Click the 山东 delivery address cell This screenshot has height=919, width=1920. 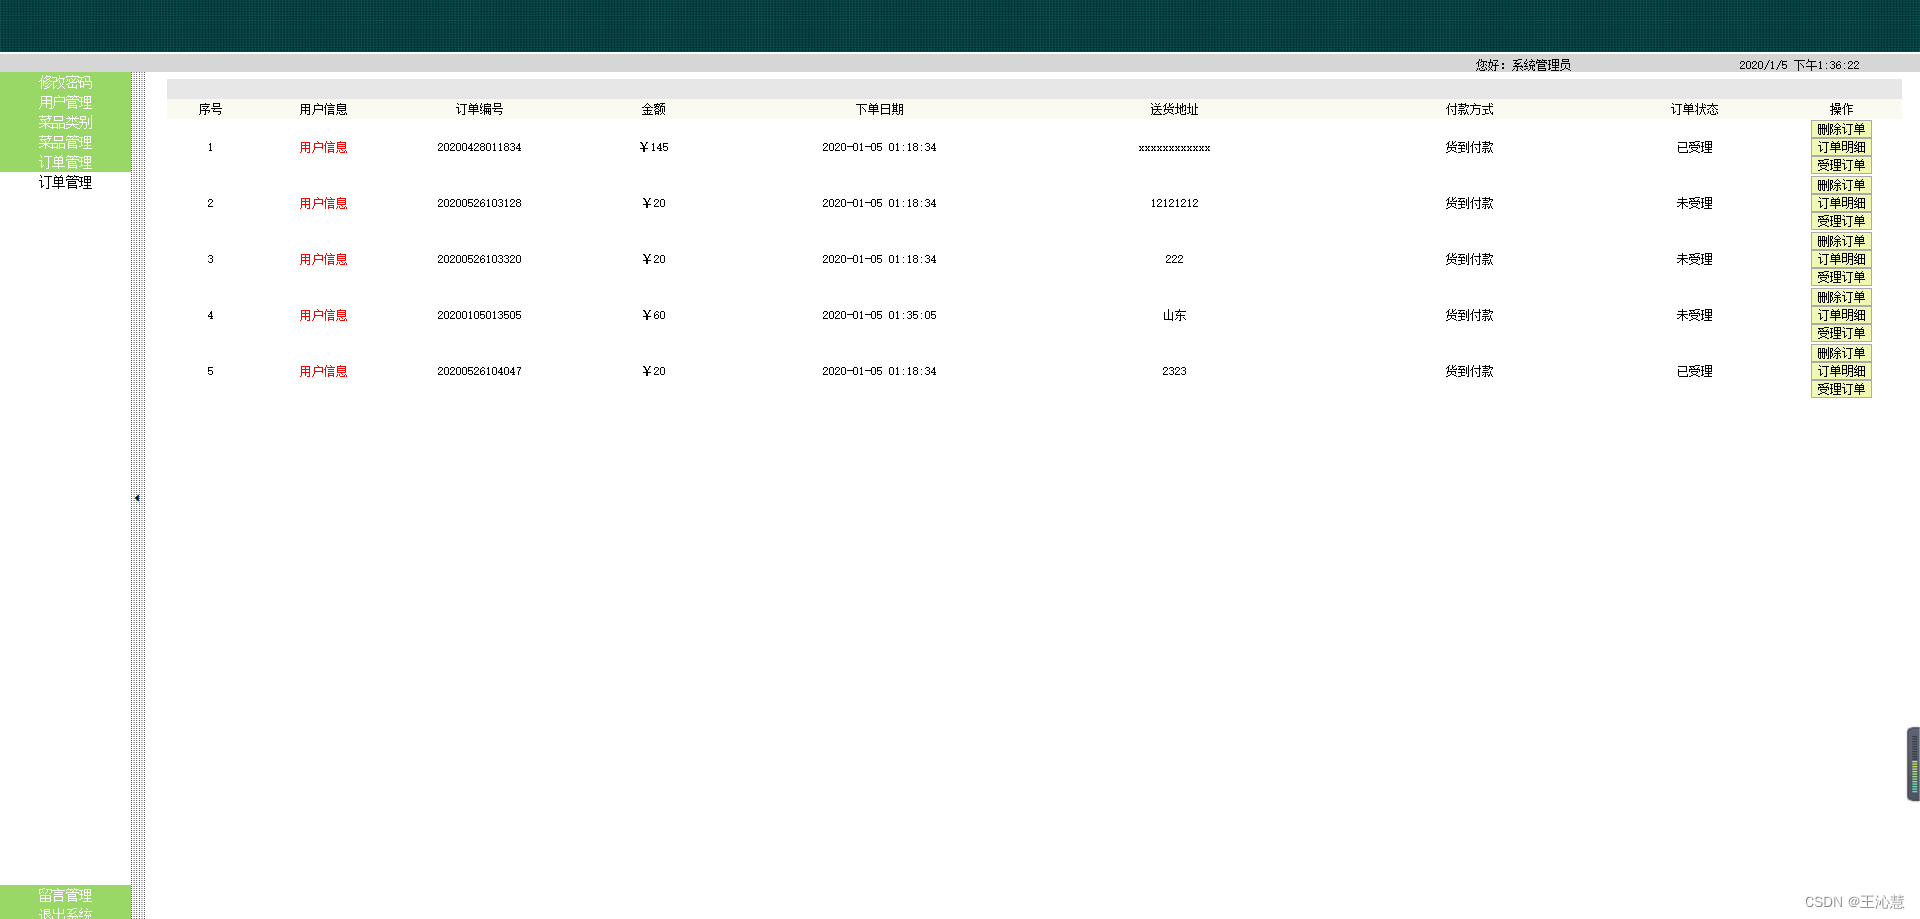tap(1174, 315)
